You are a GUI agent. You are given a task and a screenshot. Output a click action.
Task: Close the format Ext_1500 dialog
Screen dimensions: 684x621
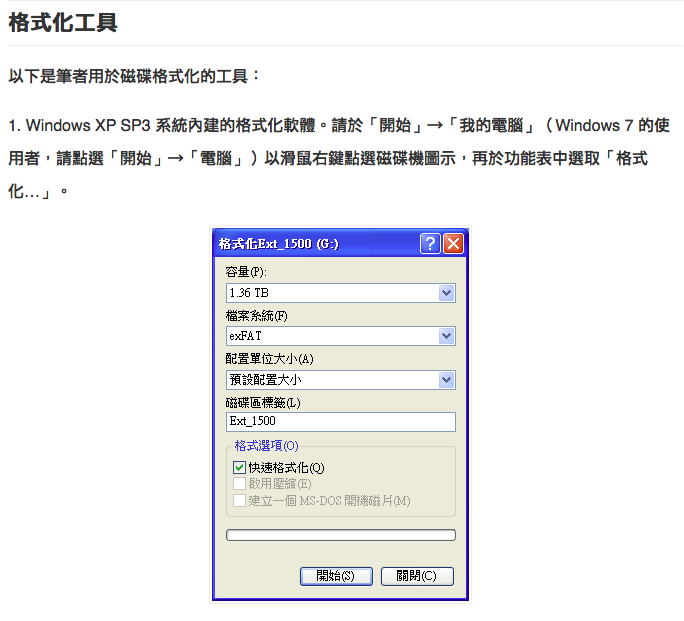453,243
